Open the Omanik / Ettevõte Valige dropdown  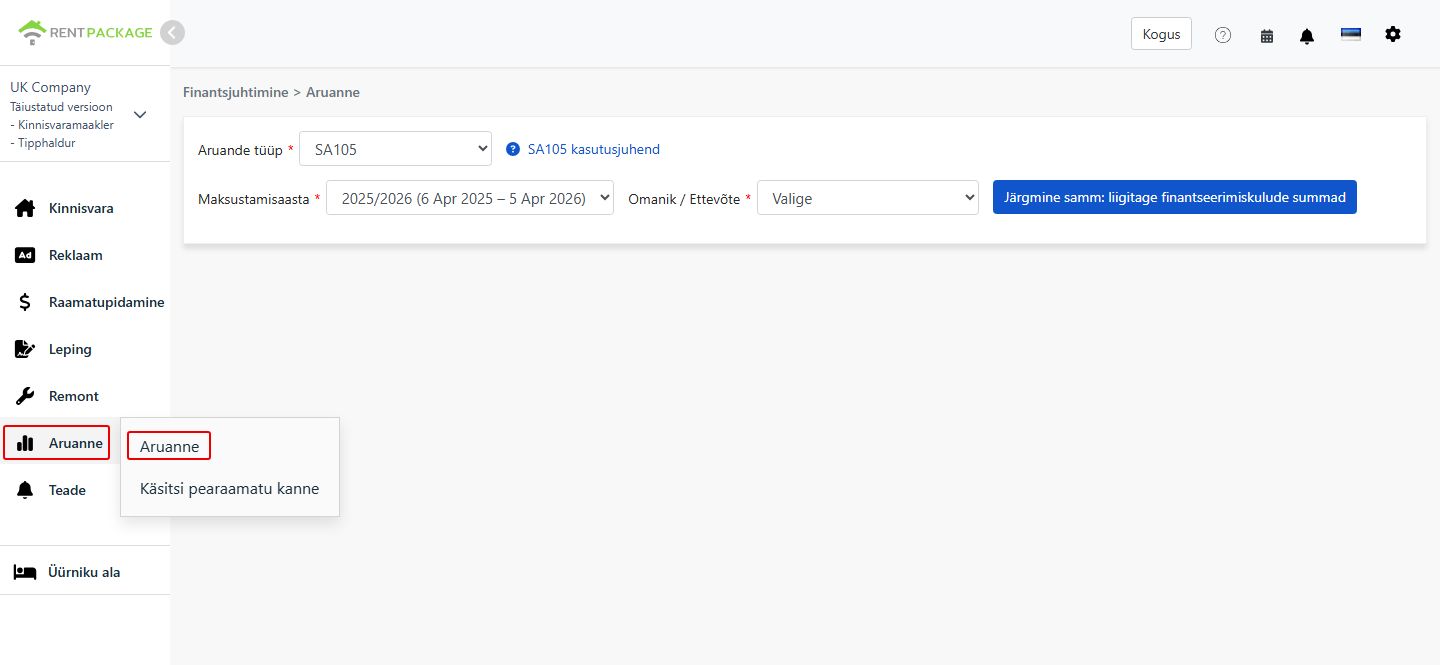[x=868, y=198]
